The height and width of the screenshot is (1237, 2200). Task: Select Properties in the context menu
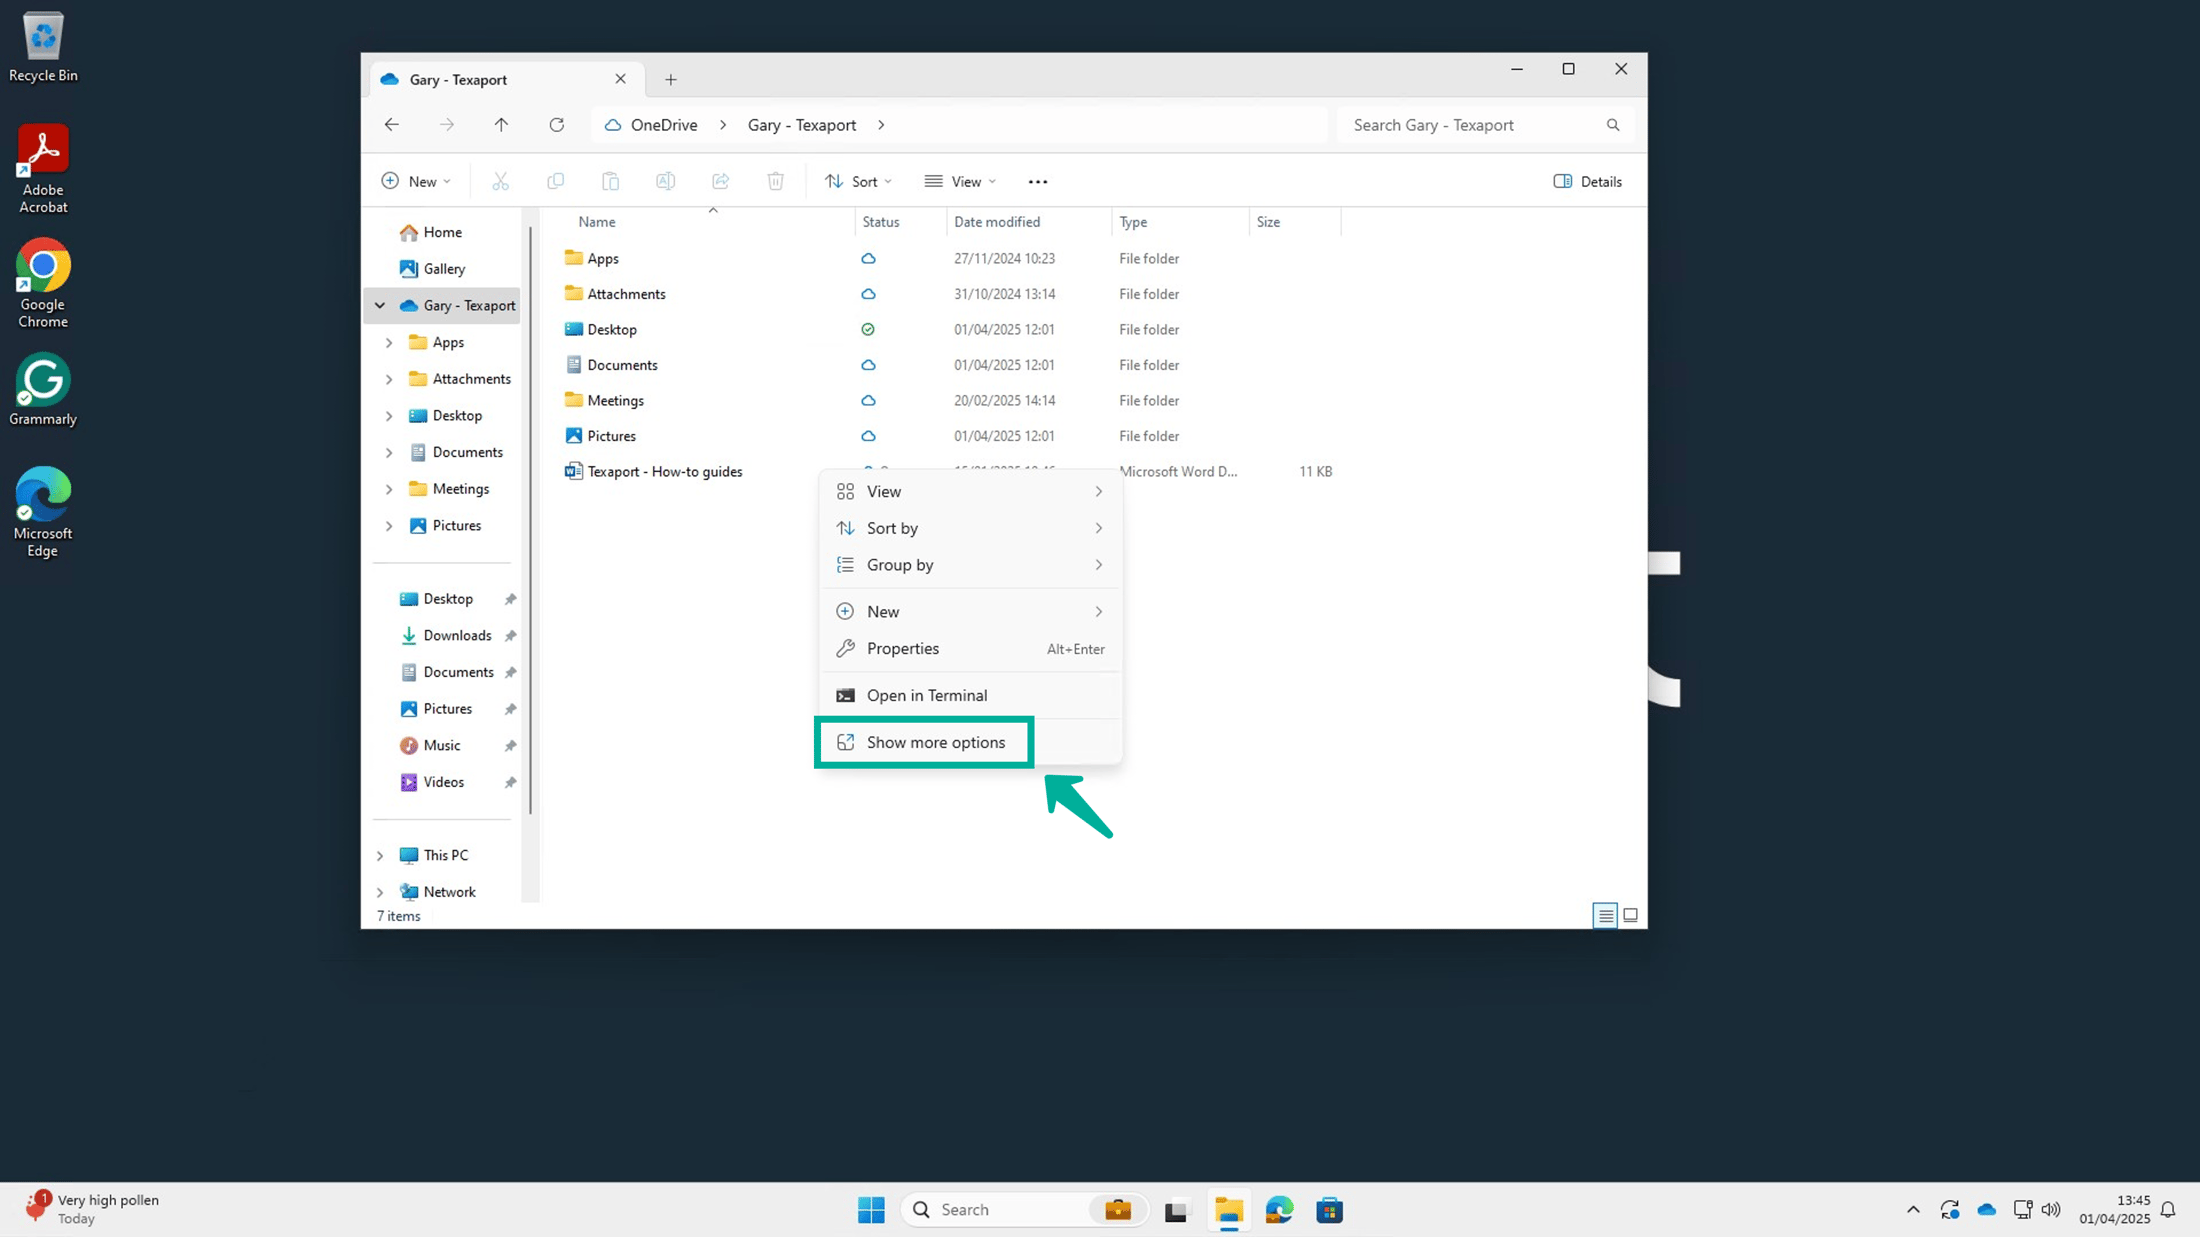pyautogui.click(x=902, y=648)
